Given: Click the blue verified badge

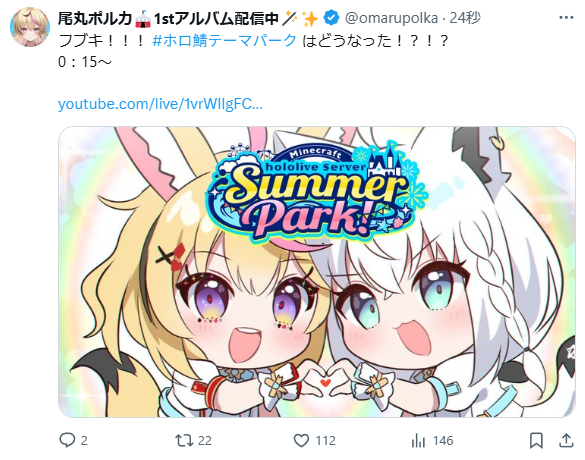Looking at the screenshot, I should coord(331,18).
